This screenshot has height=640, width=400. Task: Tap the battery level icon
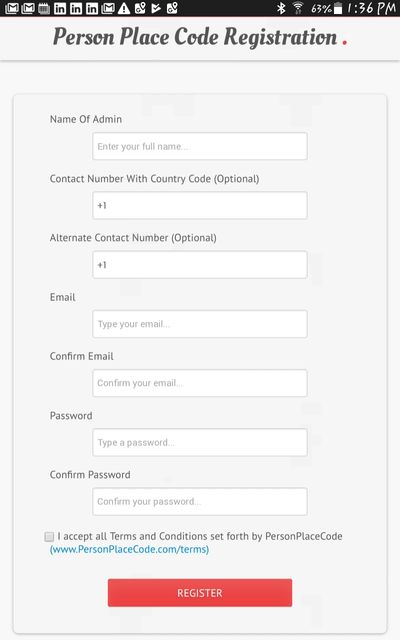pyautogui.click(x=338, y=8)
